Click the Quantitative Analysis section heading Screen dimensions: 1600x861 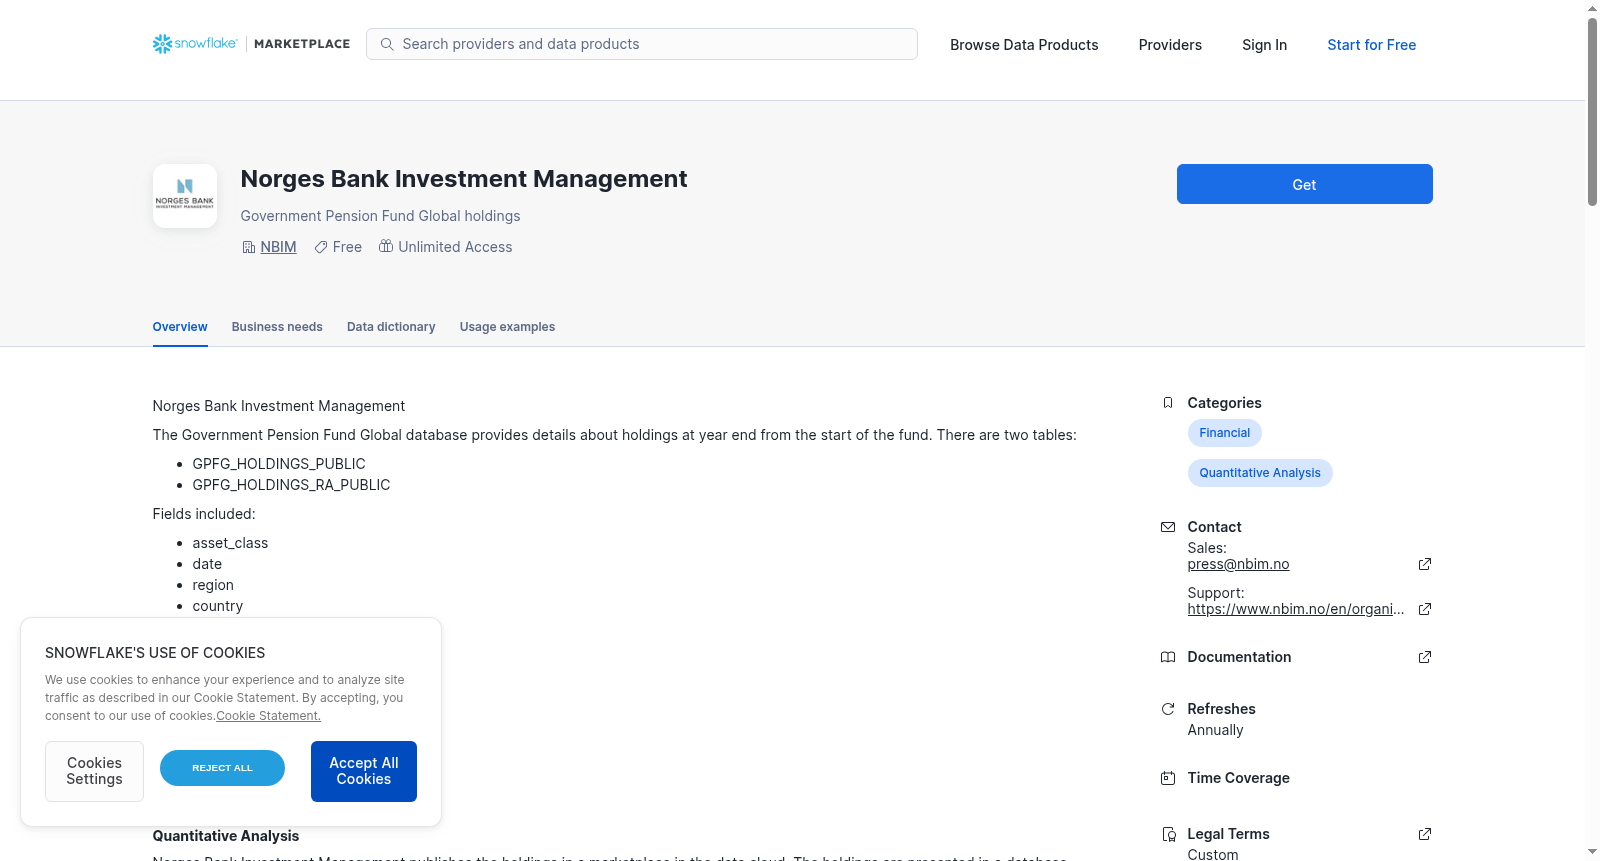(x=226, y=836)
